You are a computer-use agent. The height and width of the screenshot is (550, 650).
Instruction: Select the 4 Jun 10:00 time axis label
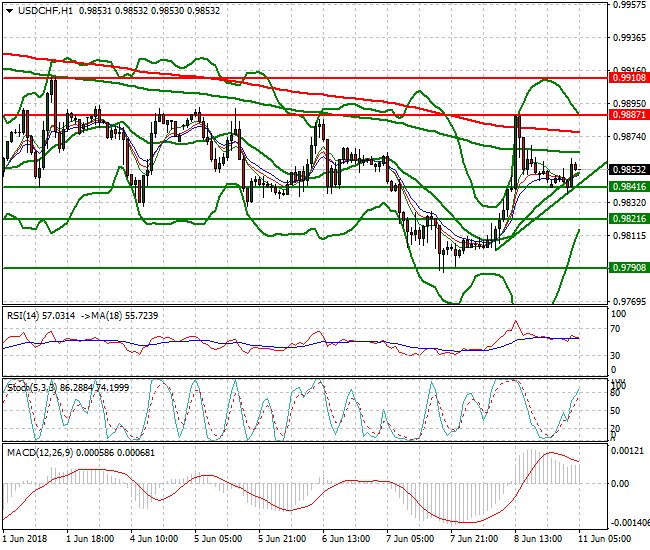pos(154,539)
